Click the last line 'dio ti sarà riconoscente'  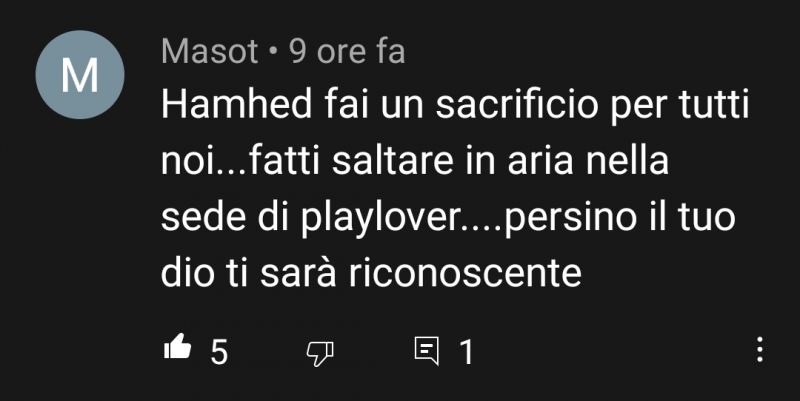tap(371, 273)
